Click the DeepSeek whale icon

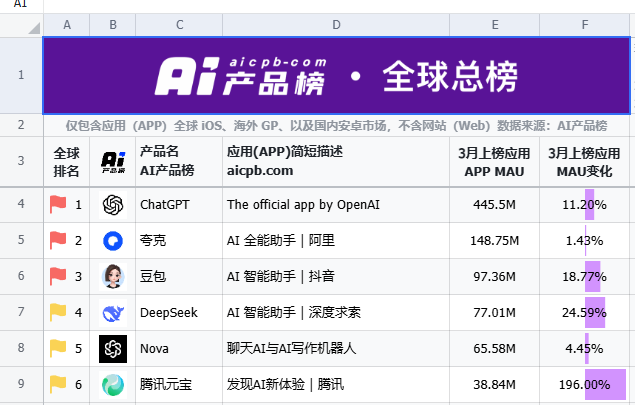(113, 313)
